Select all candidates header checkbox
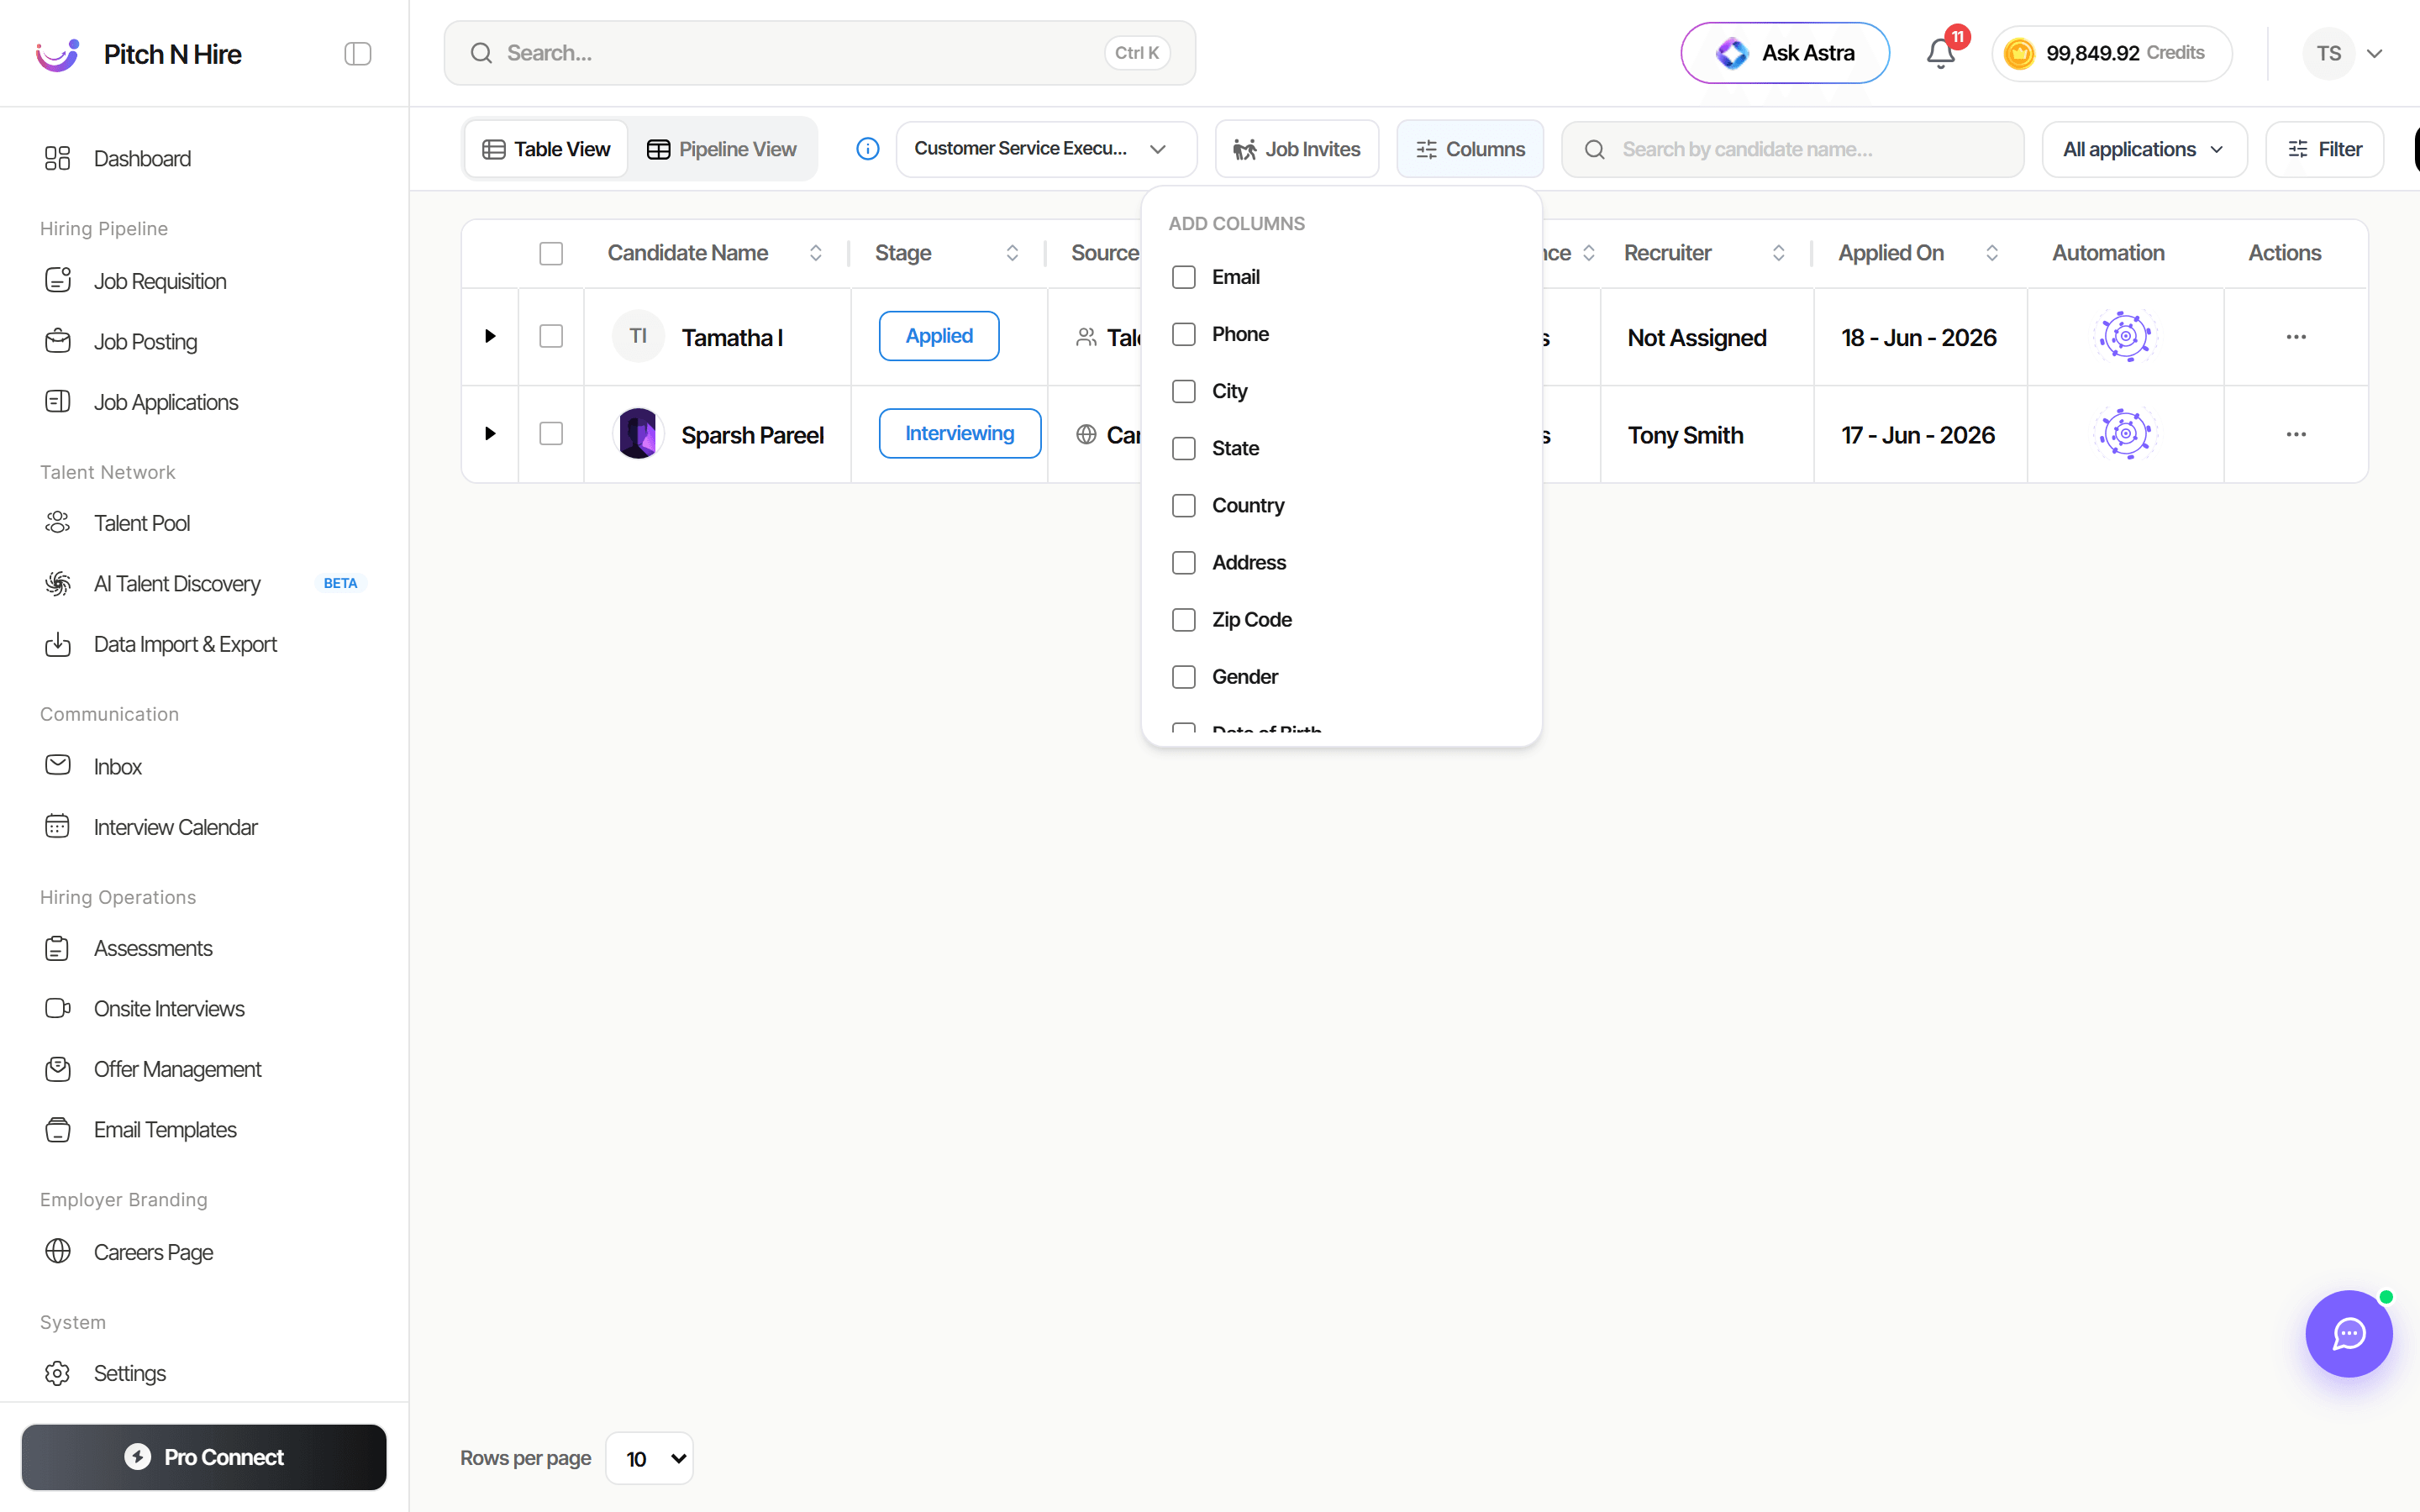 pos(551,253)
